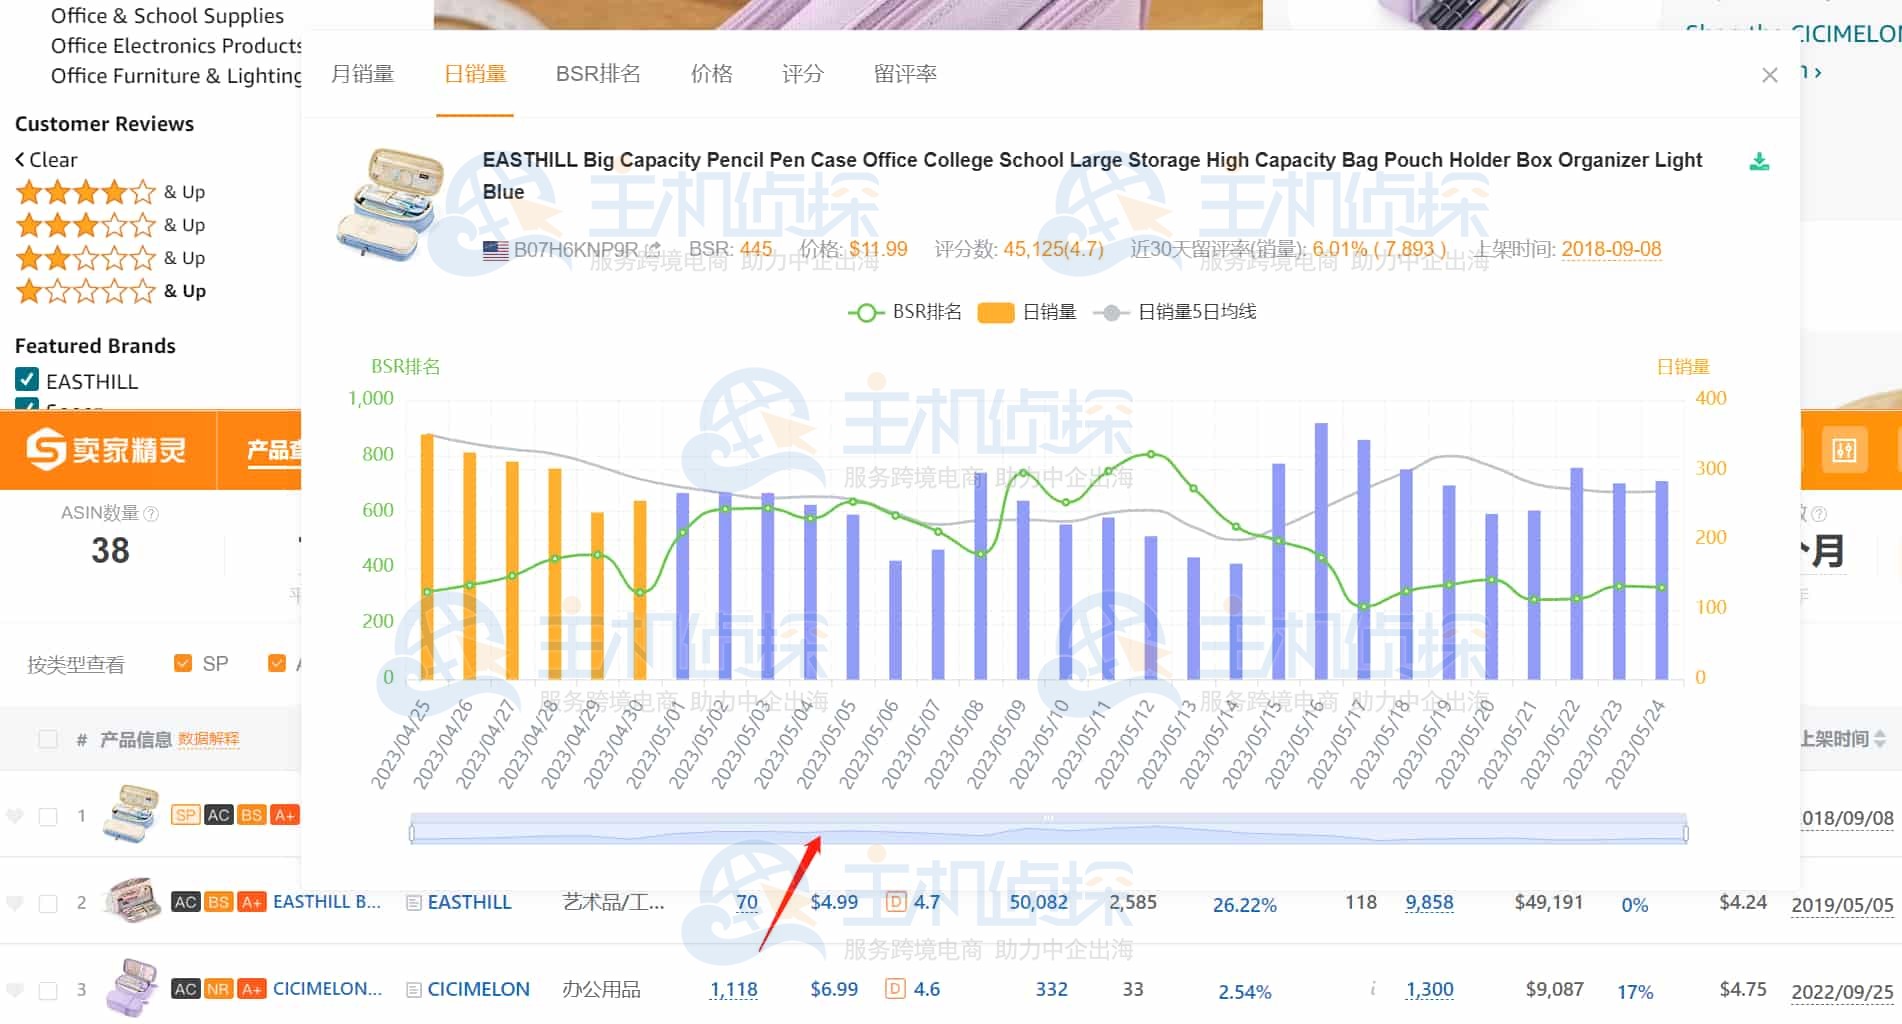The height and width of the screenshot is (1024, 1902).
Task: Click BSR rank 70 link
Action: [746, 902]
